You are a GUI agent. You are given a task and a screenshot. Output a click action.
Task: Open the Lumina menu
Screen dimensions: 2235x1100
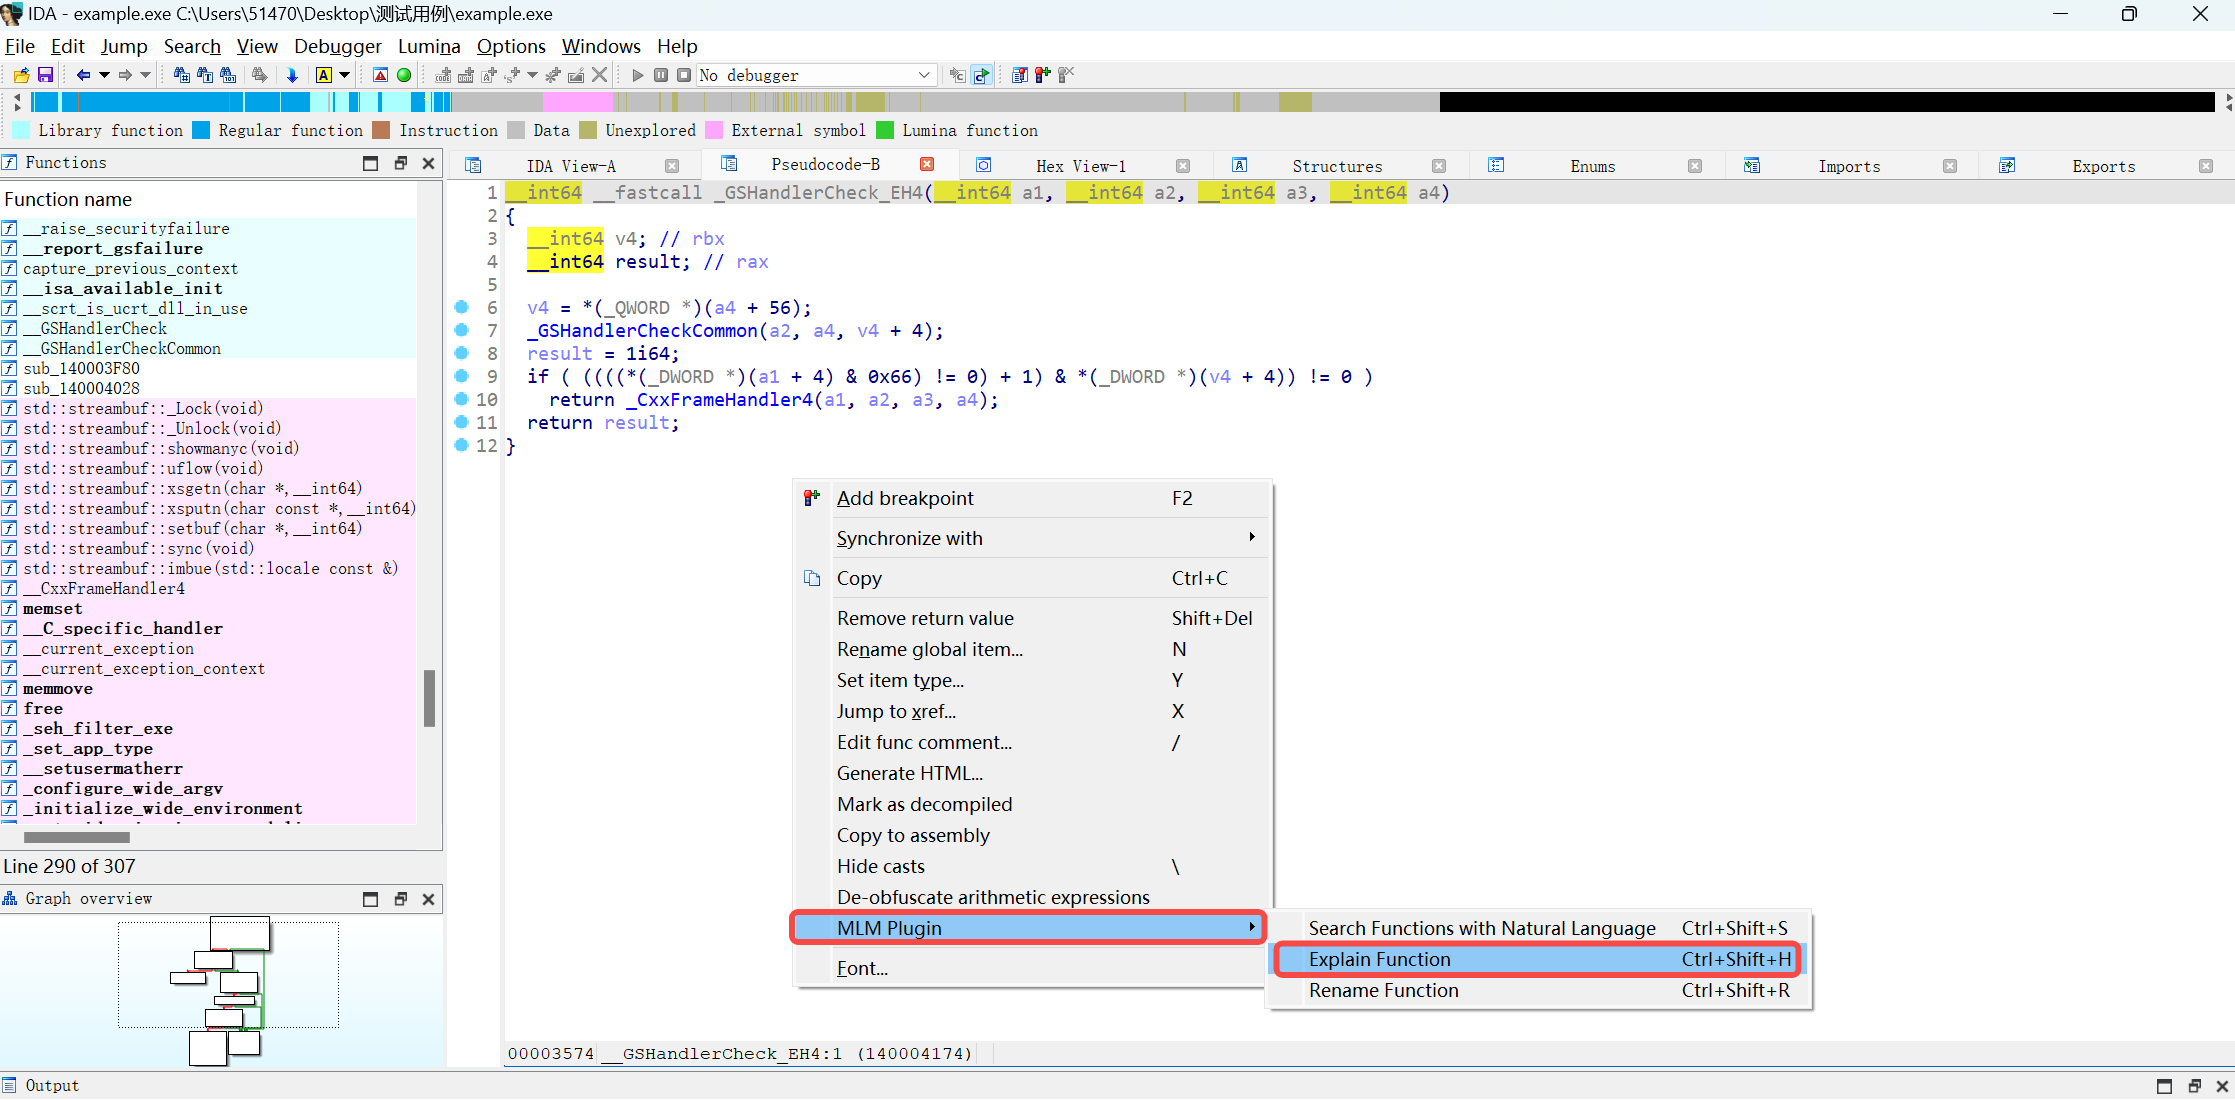[x=429, y=46]
